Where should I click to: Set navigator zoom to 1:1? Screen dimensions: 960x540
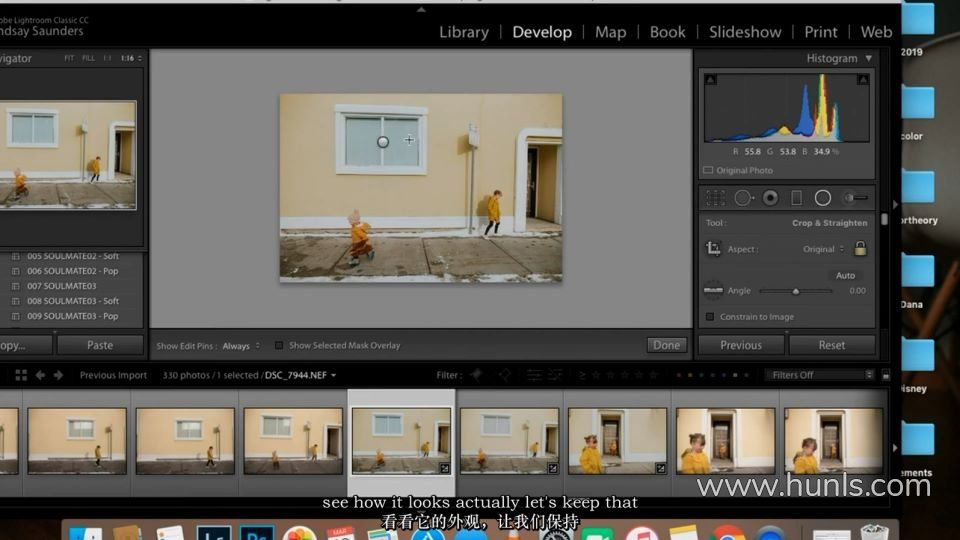108,58
